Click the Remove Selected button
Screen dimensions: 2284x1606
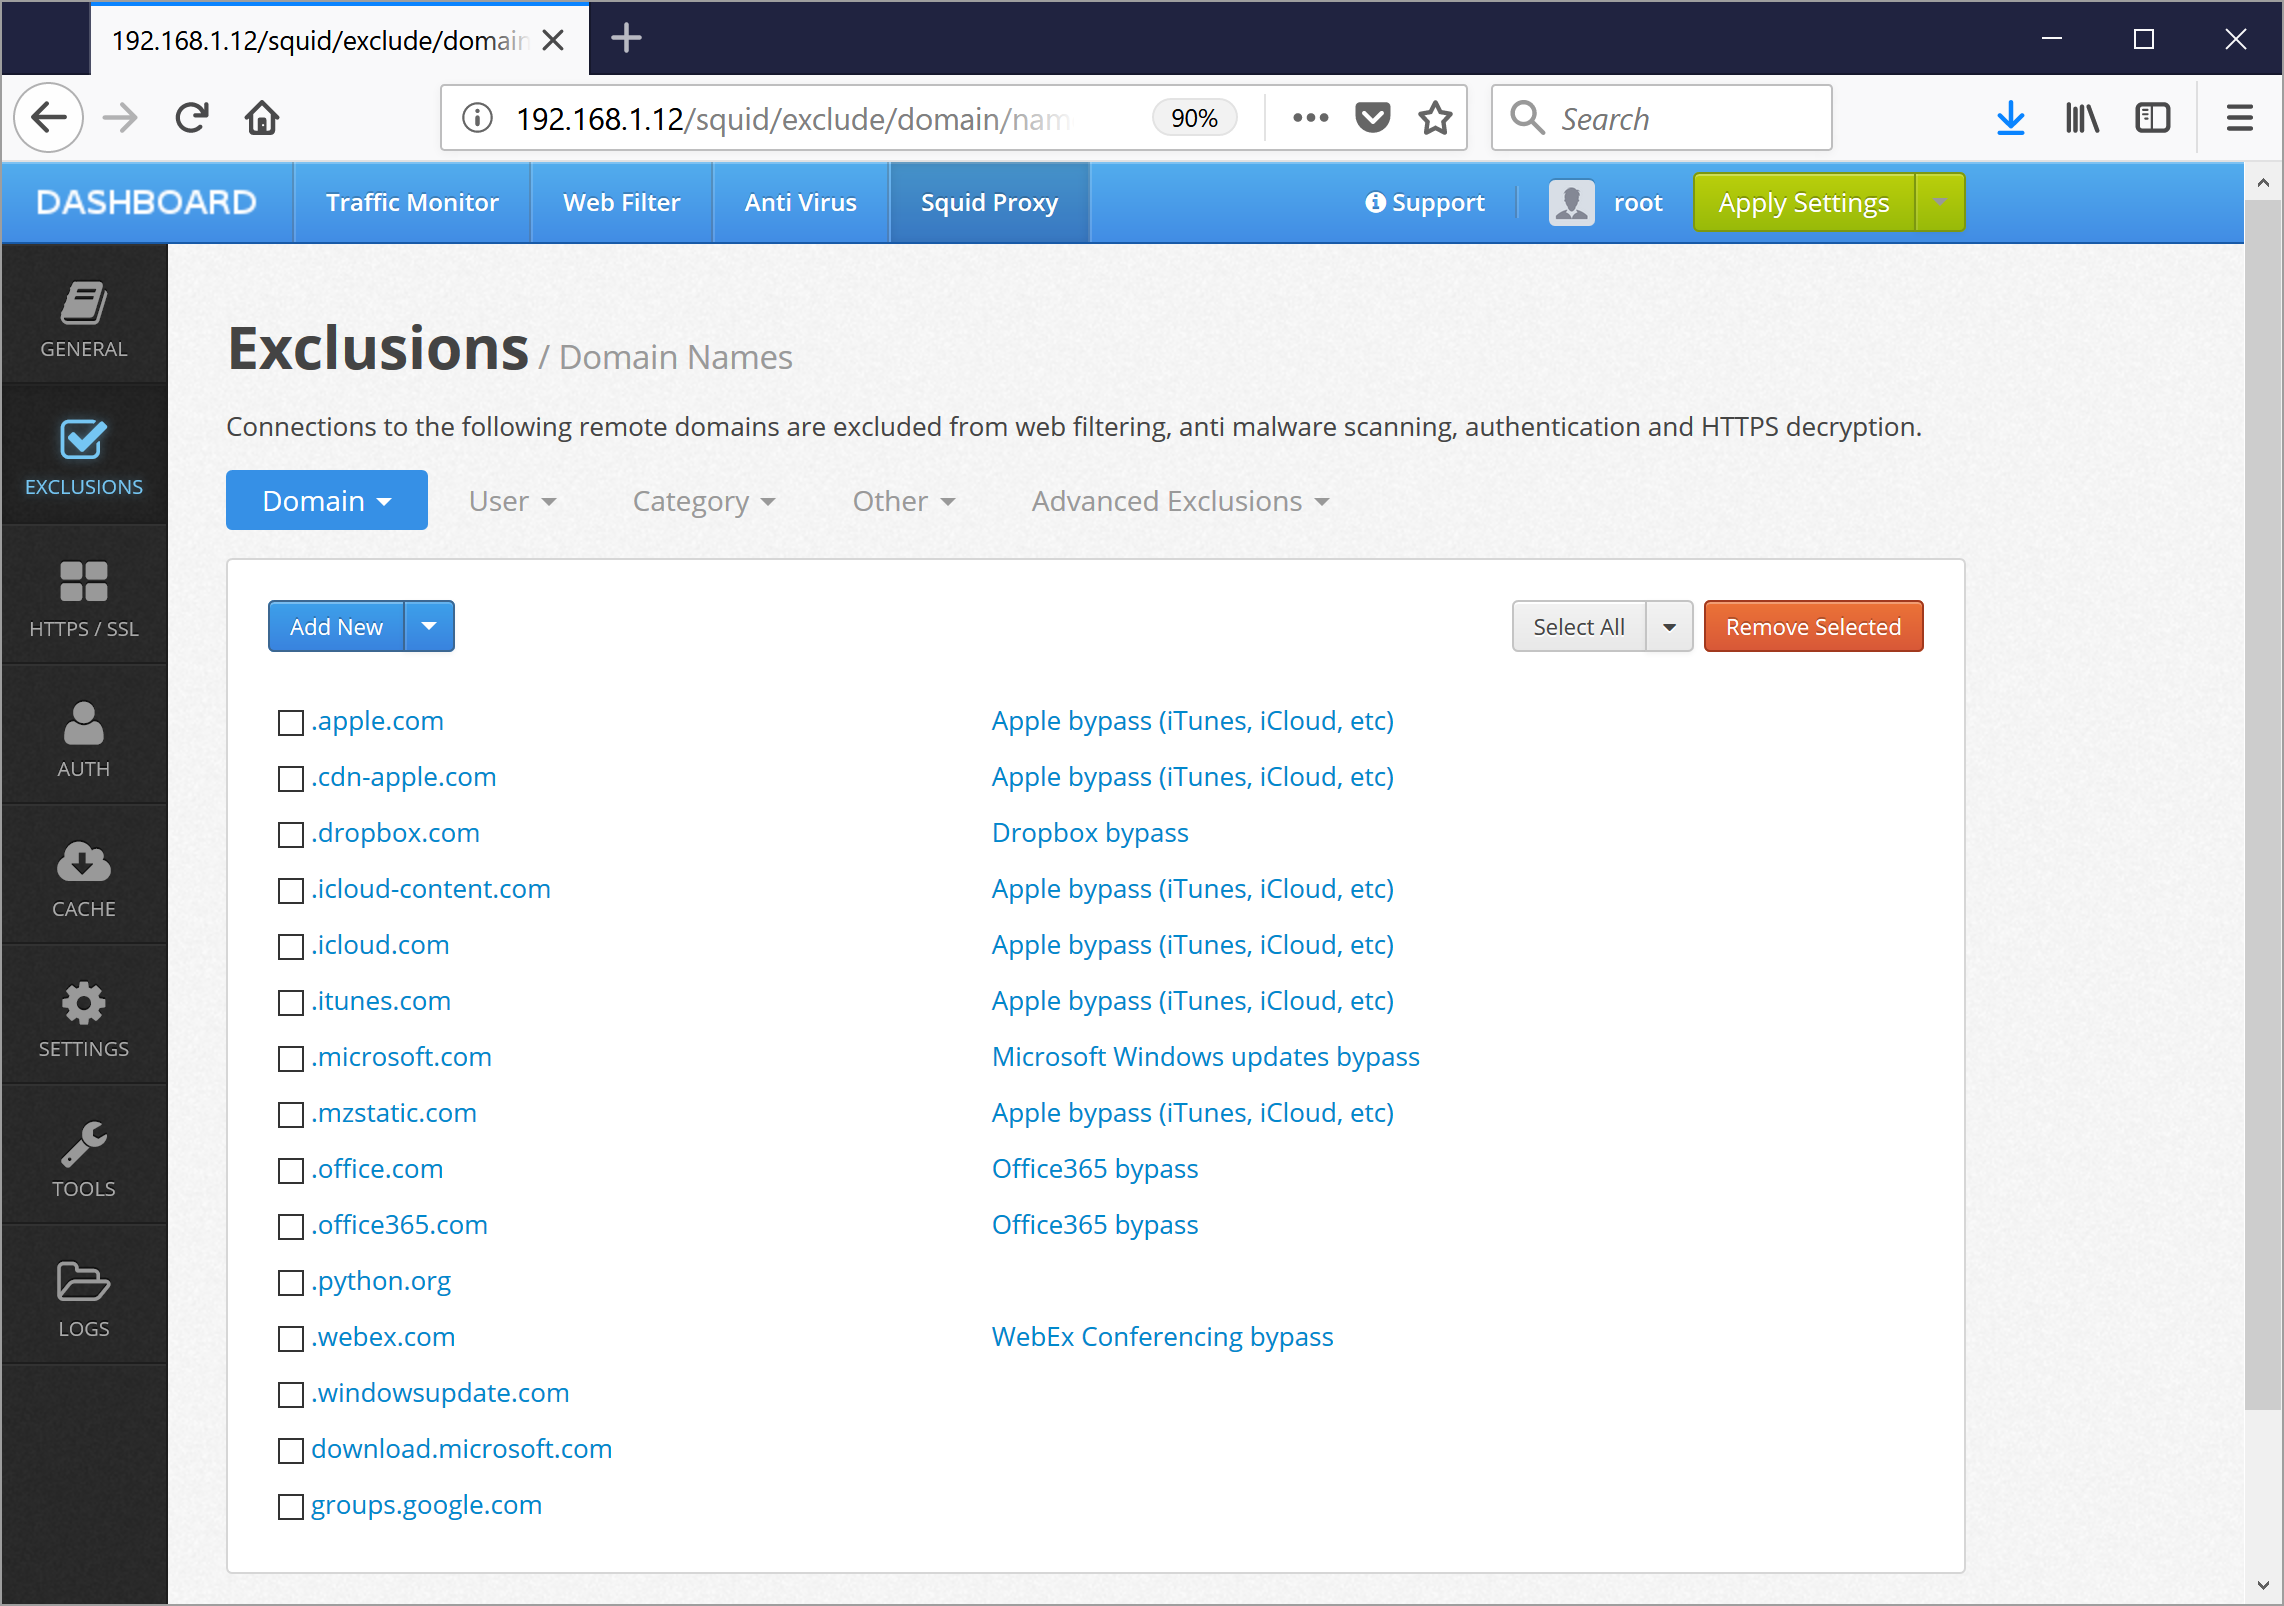[1813, 626]
